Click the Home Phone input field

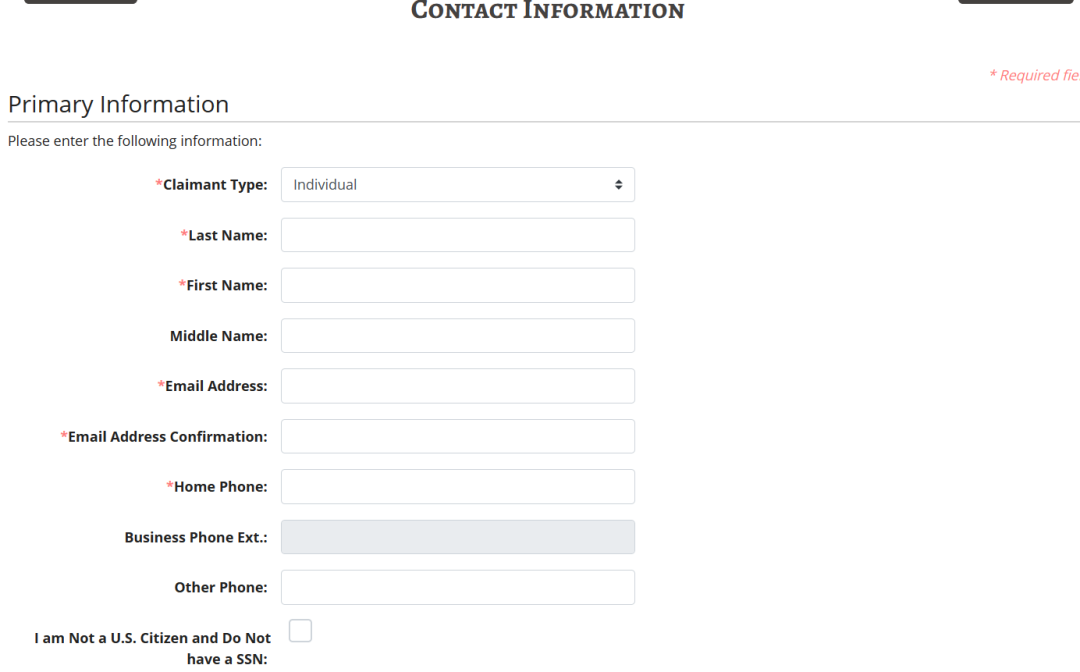pos(457,487)
